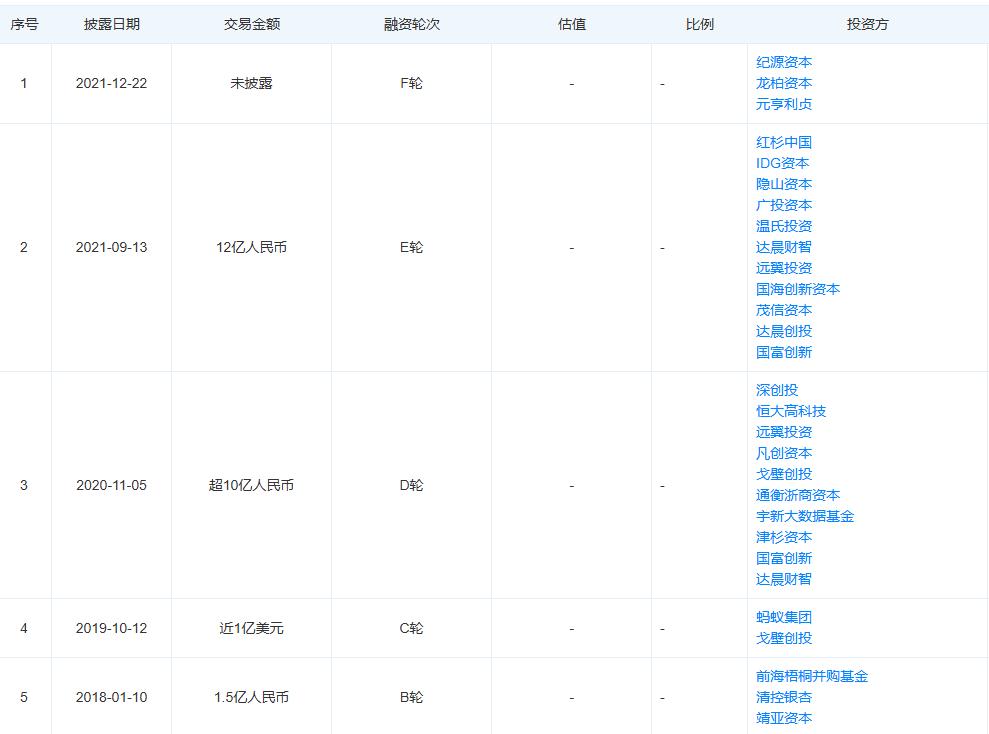
Task: Click the 恒大高科技 link
Action: tap(791, 411)
